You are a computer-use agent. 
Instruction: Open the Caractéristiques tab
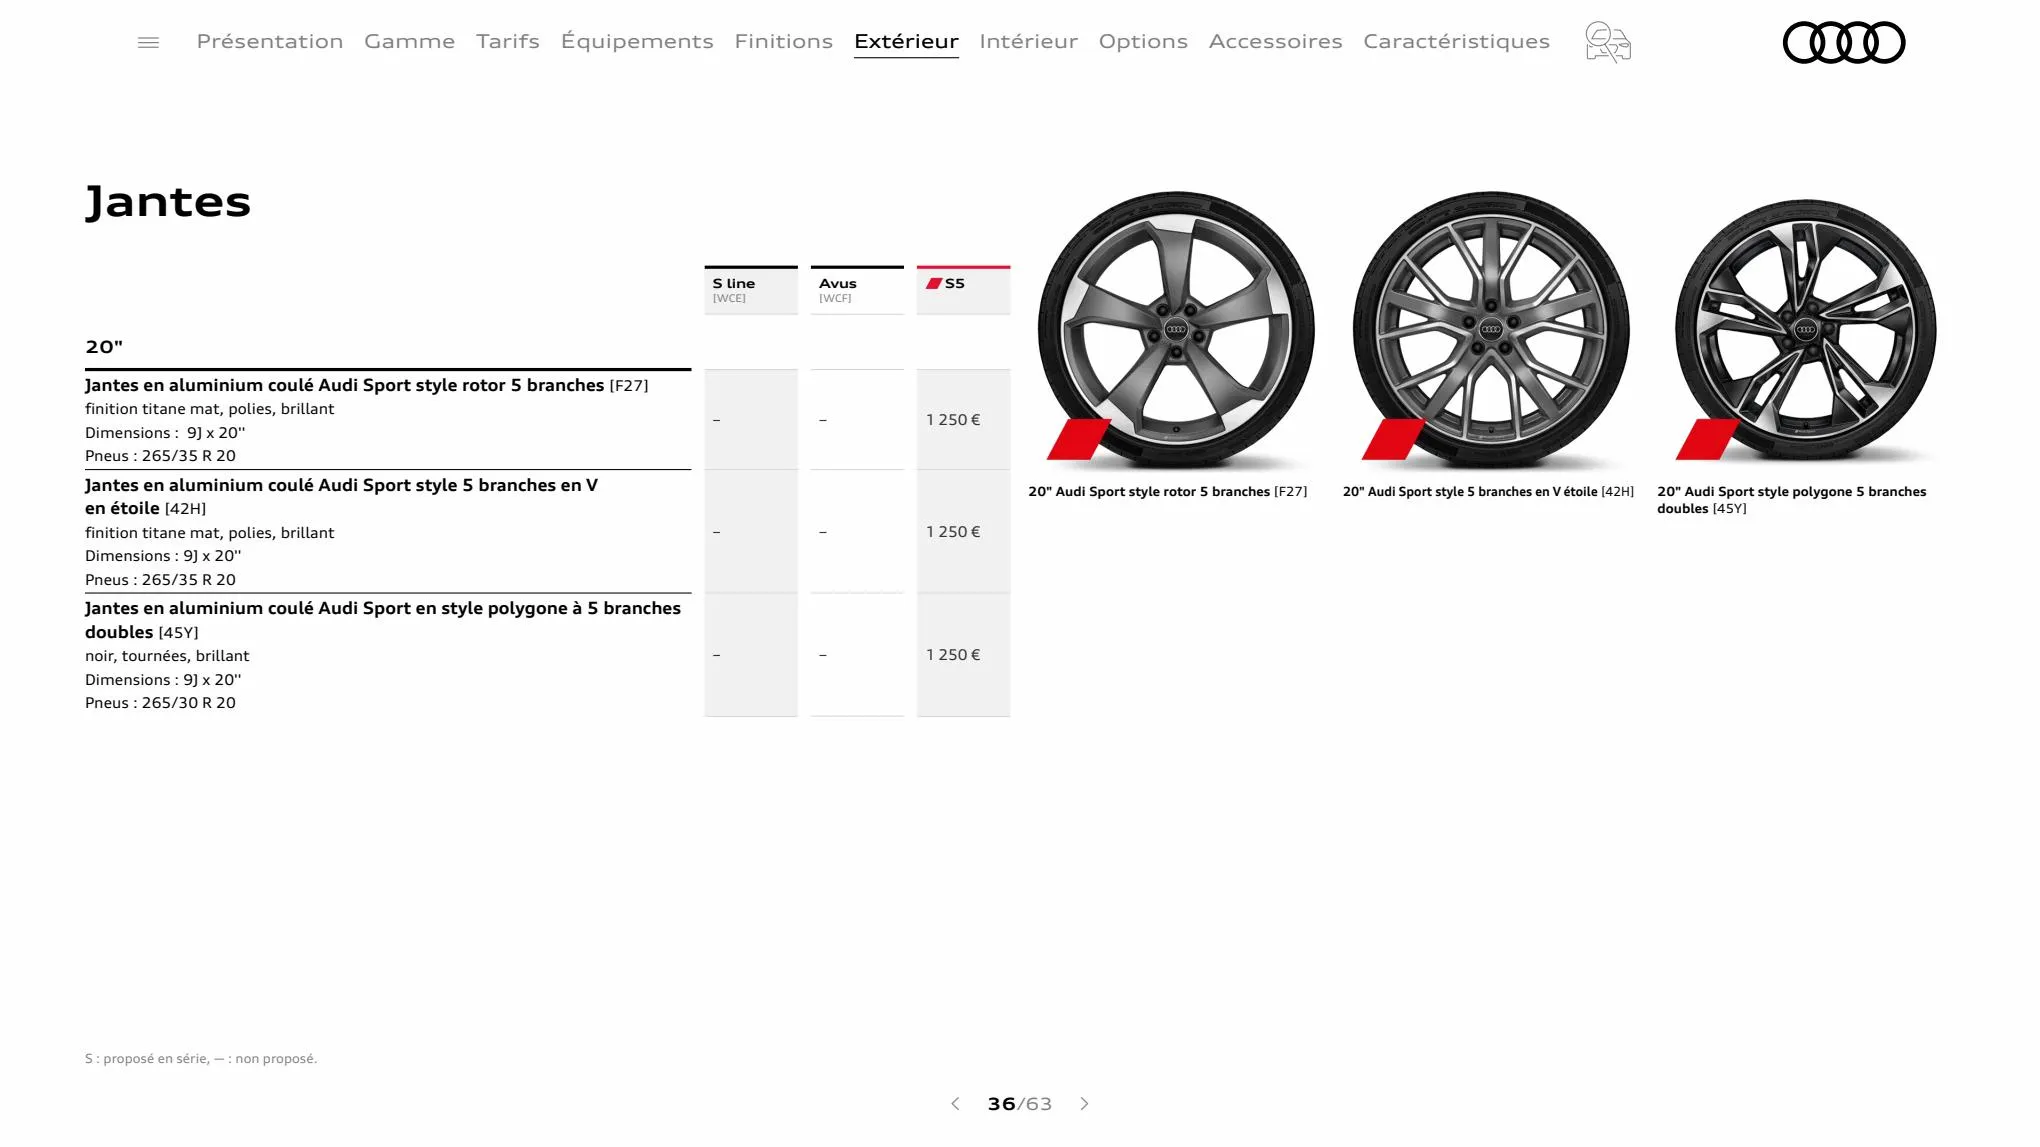(1456, 41)
